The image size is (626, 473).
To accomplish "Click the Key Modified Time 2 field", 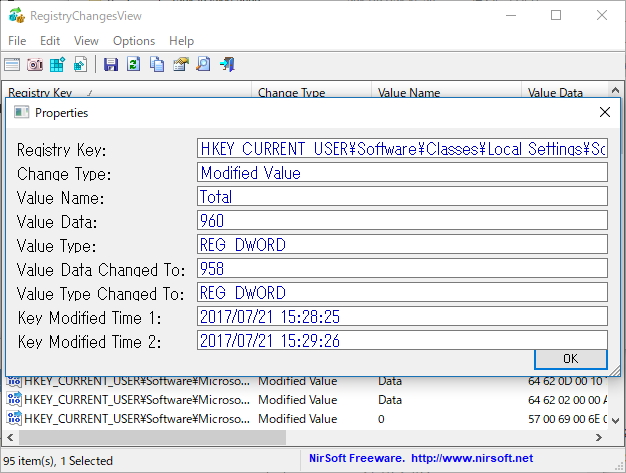I will (x=402, y=340).
